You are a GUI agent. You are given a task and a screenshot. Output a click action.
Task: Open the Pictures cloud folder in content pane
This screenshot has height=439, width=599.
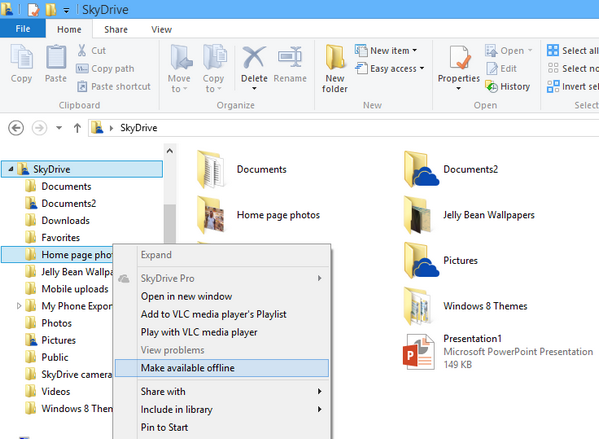[x=421, y=261]
